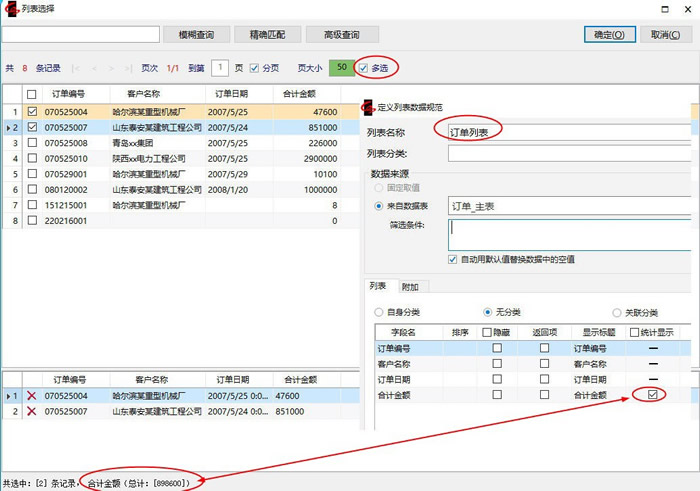Check the row for order 070525008

[32, 143]
